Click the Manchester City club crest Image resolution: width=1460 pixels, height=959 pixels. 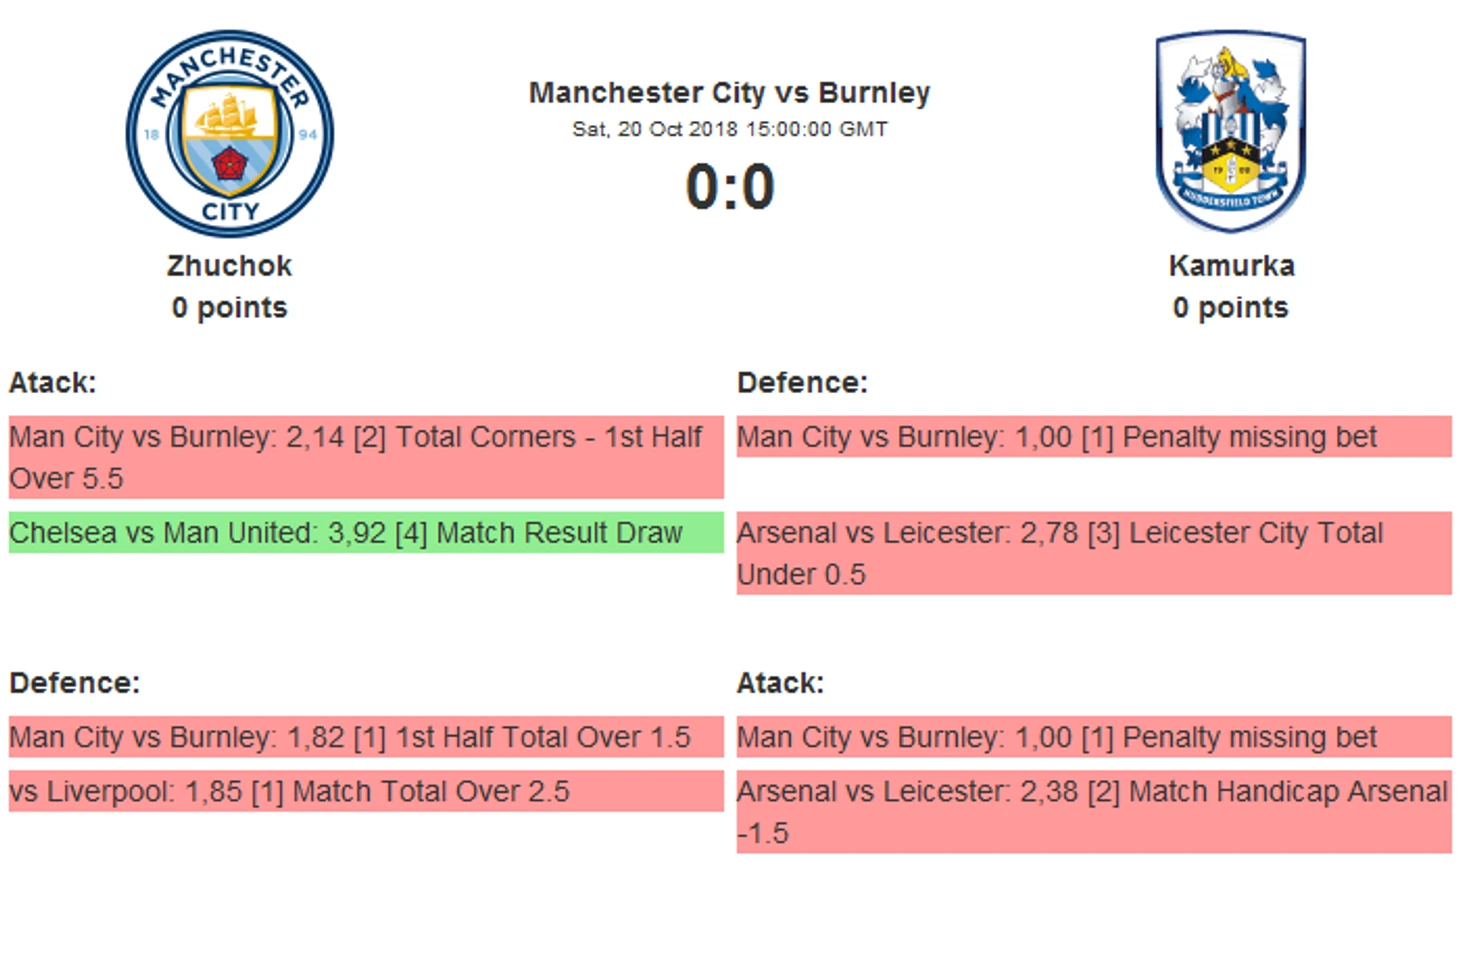coord(230,133)
